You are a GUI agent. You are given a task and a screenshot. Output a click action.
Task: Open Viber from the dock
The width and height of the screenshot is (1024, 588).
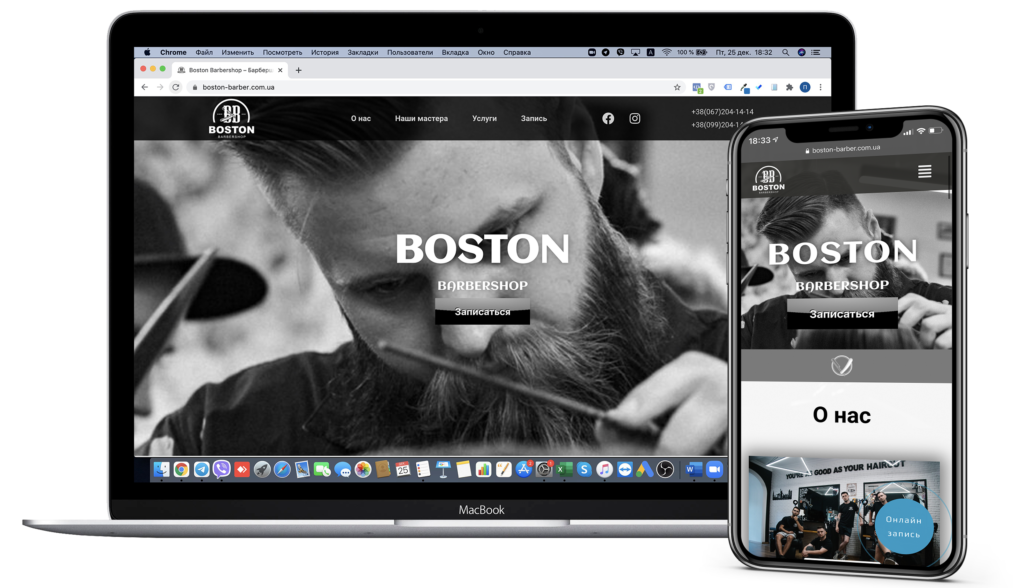(x=222, y=469)
